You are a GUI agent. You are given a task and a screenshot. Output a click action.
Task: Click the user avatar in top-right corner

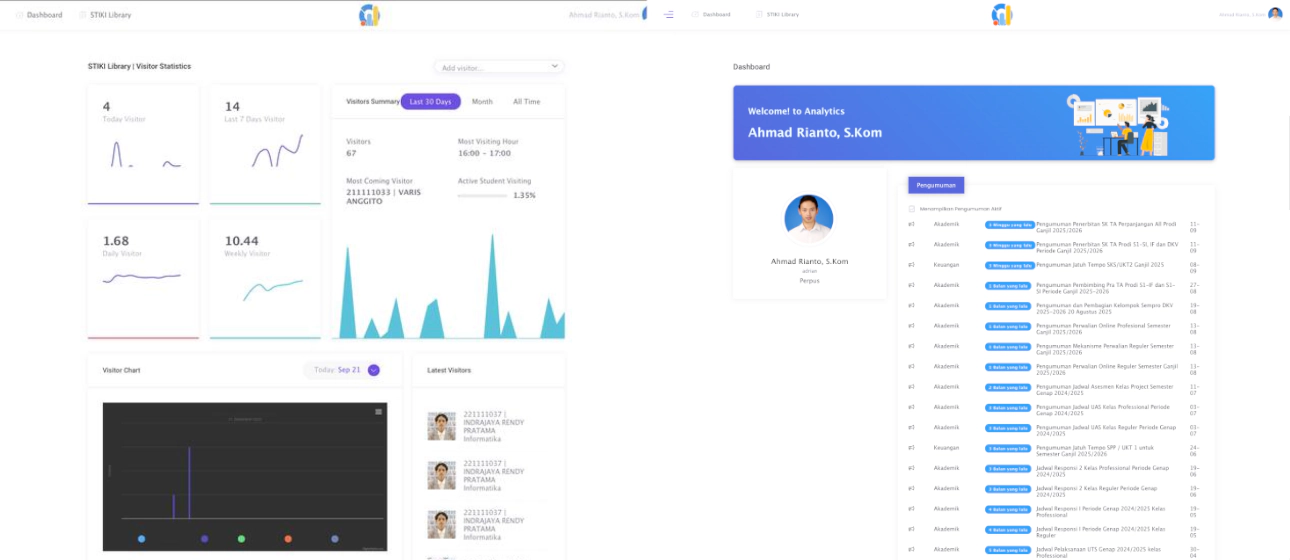[1275, 14]
